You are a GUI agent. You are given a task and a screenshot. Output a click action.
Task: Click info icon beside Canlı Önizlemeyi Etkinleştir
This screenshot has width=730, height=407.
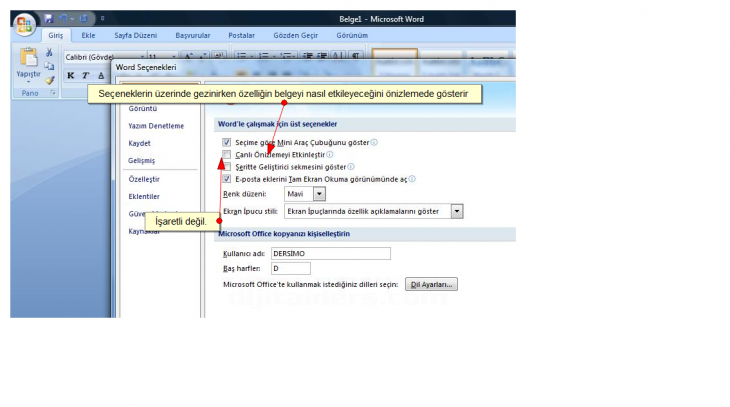330,155
